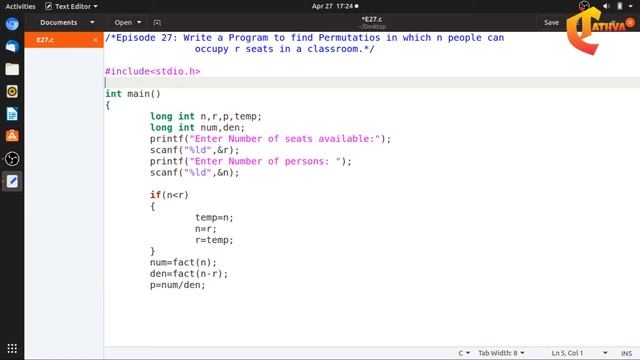
Task: Launch Thunderbird mail from the dock
Action: click(12, 47)
